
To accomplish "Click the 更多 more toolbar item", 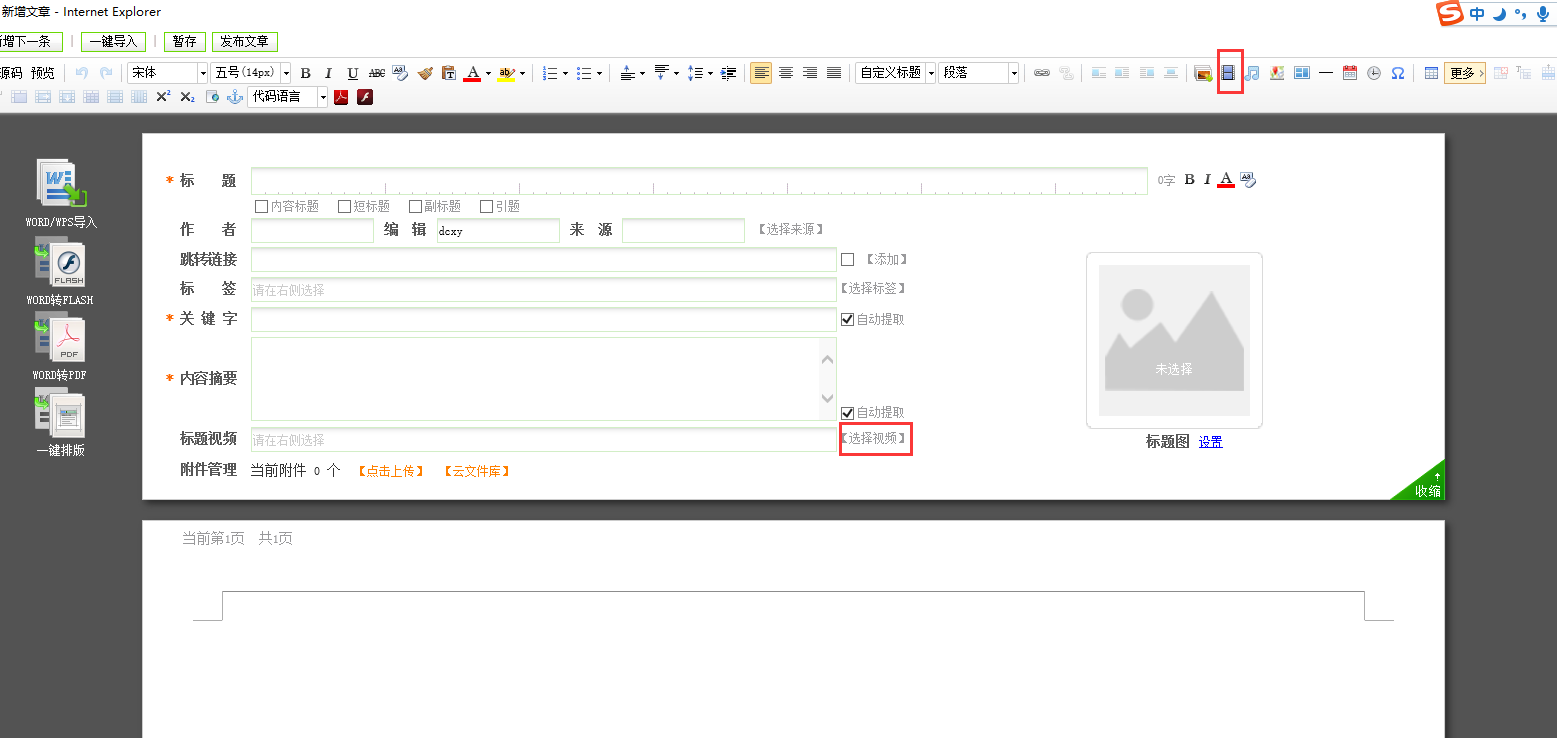I will [x=1464, y=73].
